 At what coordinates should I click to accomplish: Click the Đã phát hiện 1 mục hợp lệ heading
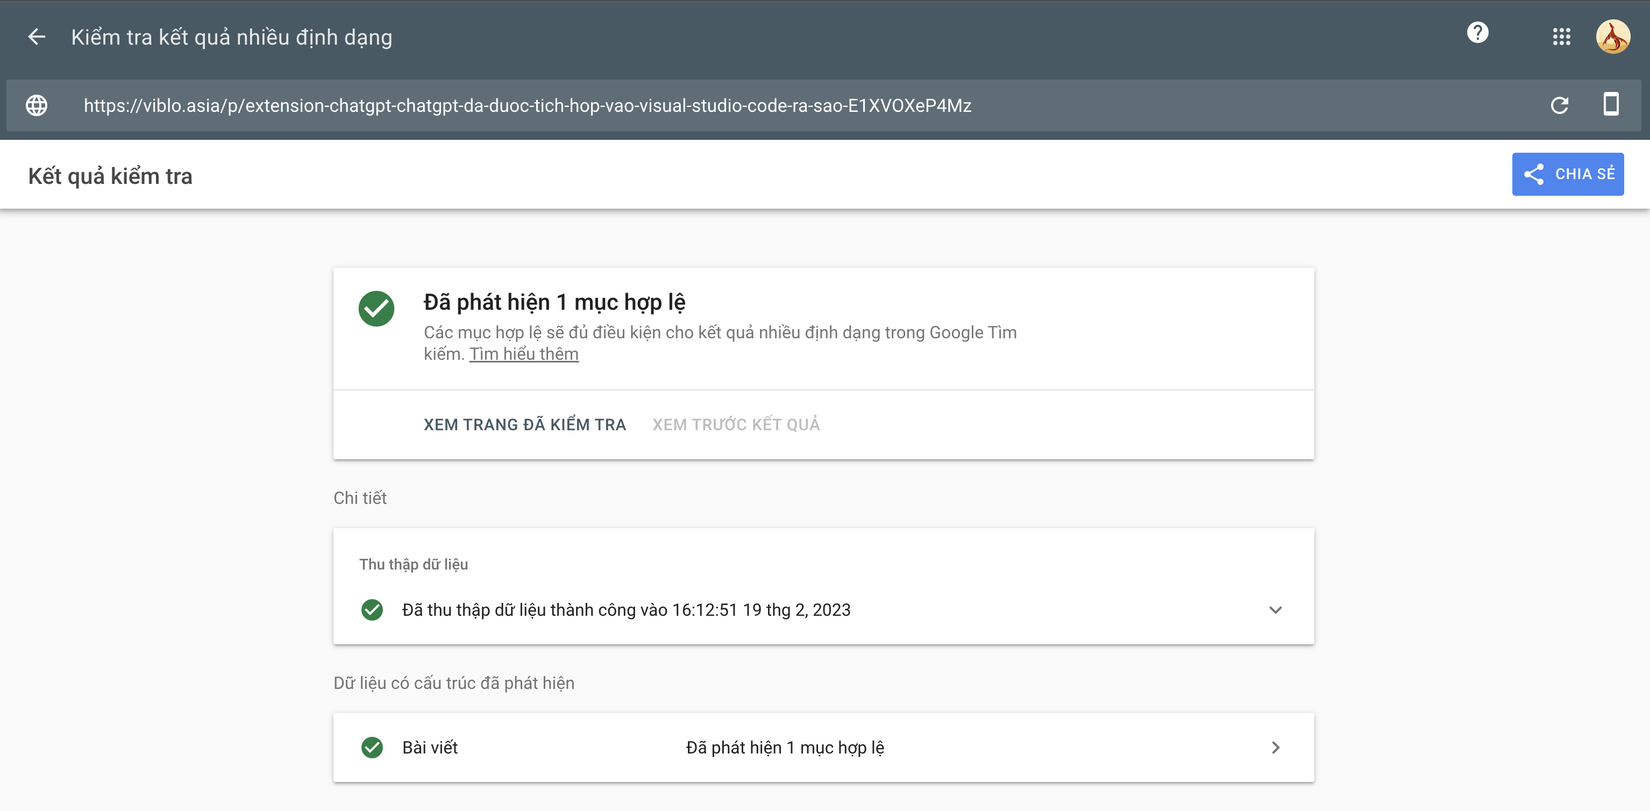pyautogui.click(x=554, y=302)
